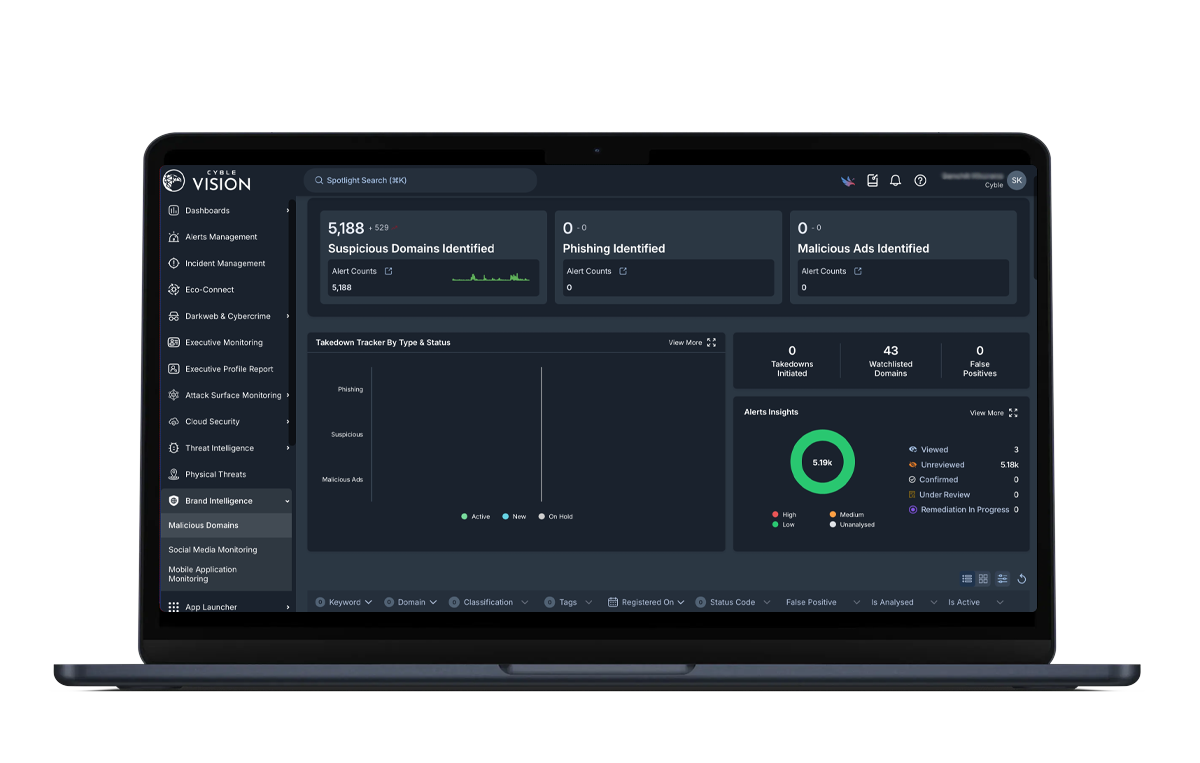Image resolution: width=1200 pixels, height=763 pixels.
Task: Open the Classification filter dropdown
Action: coord(489,603)
